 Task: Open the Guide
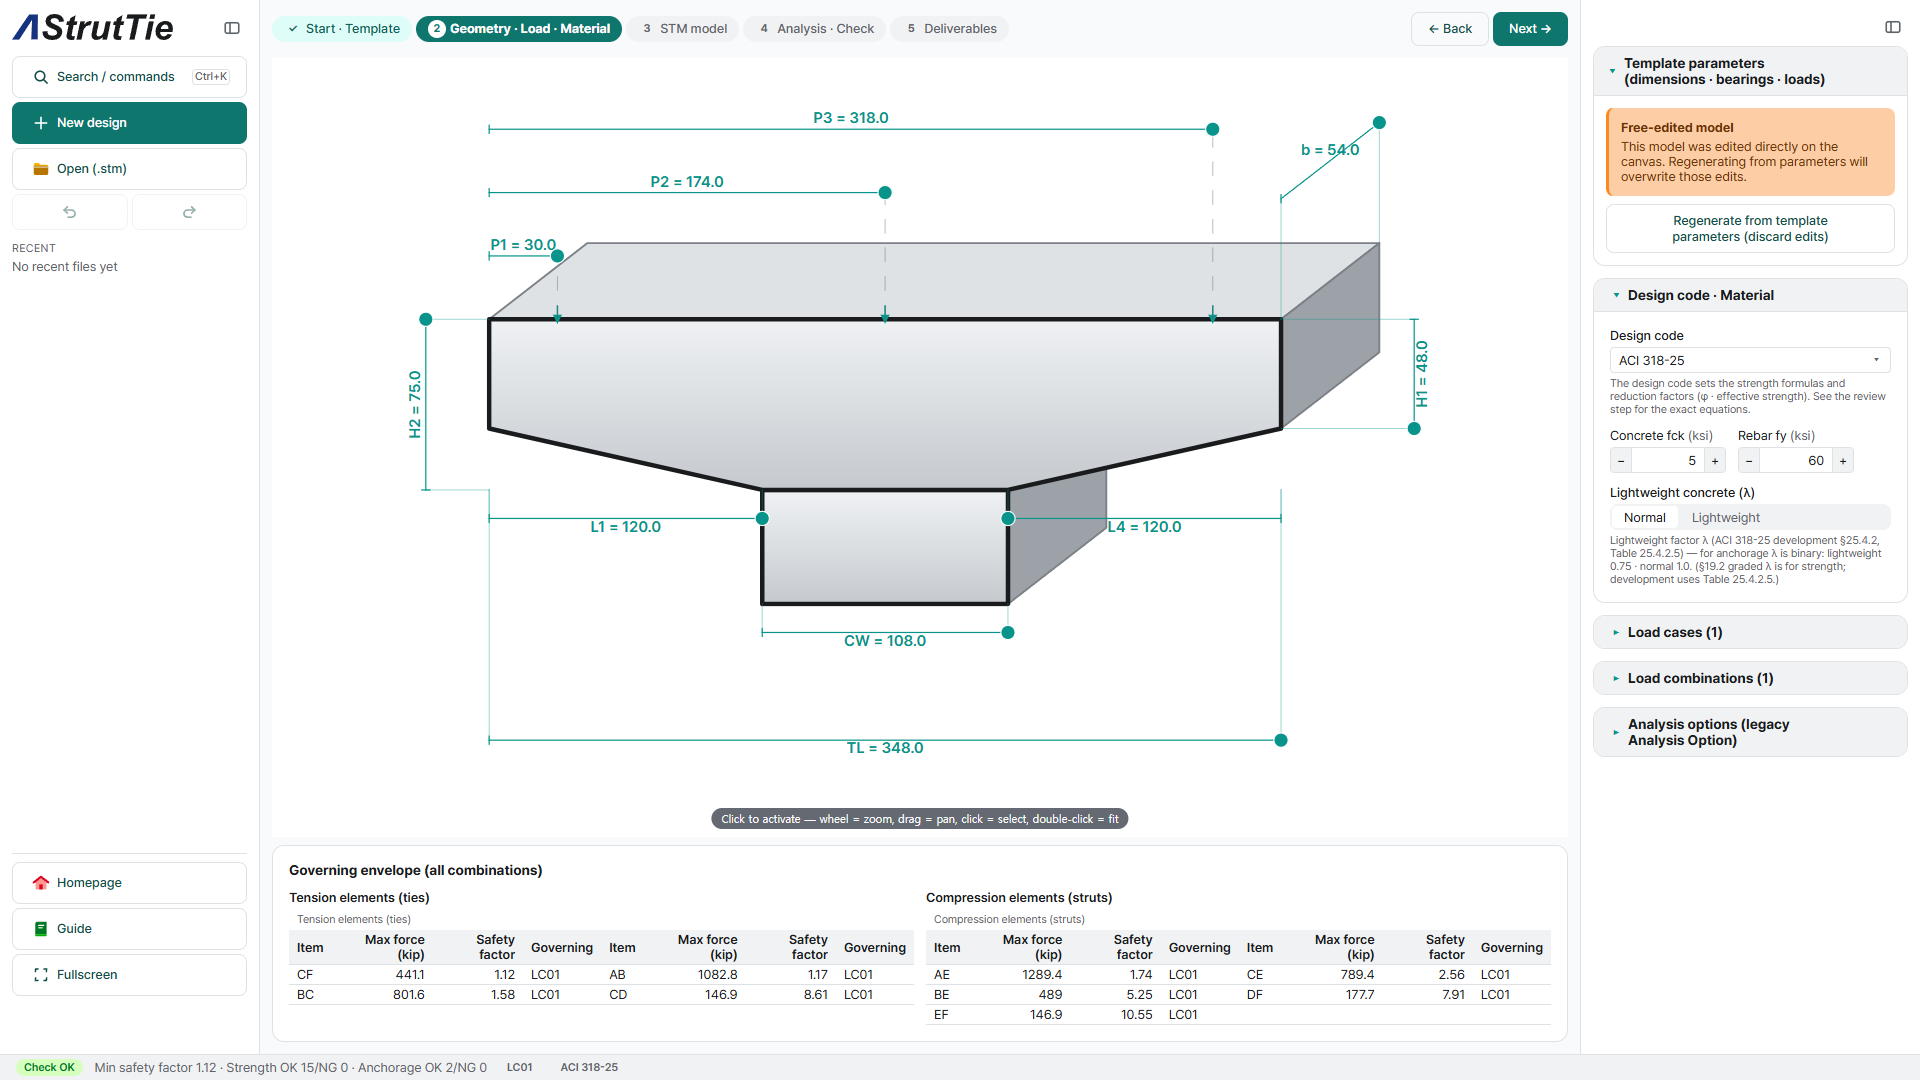point(129,929)
